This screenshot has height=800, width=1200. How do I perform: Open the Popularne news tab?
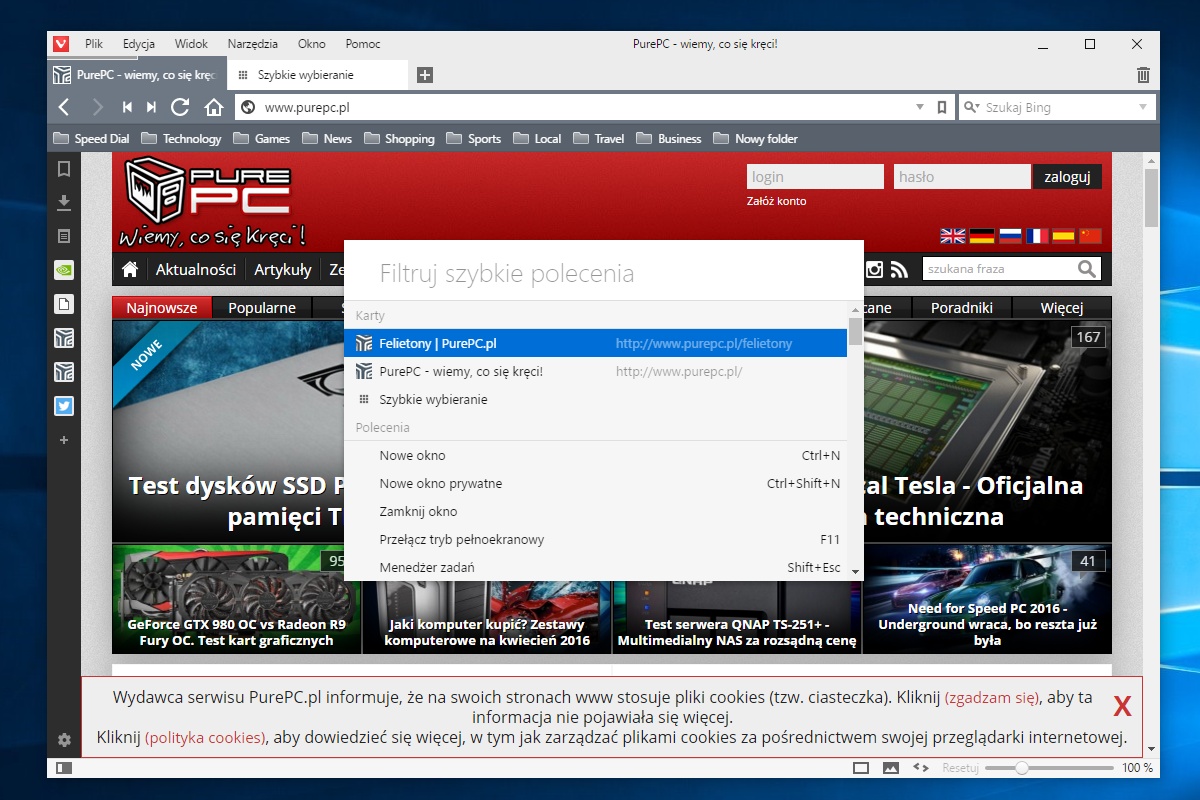click(x=262, y=308)
